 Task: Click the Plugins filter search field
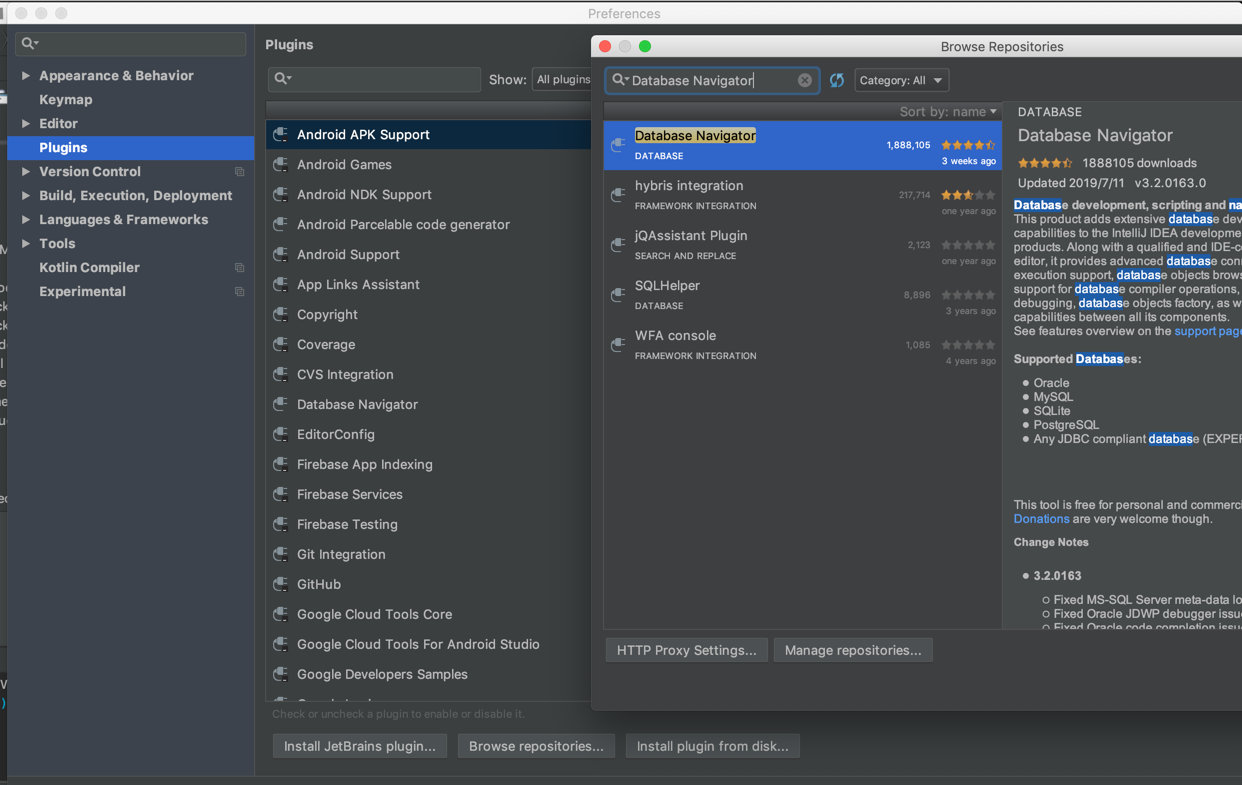point(374,80)
